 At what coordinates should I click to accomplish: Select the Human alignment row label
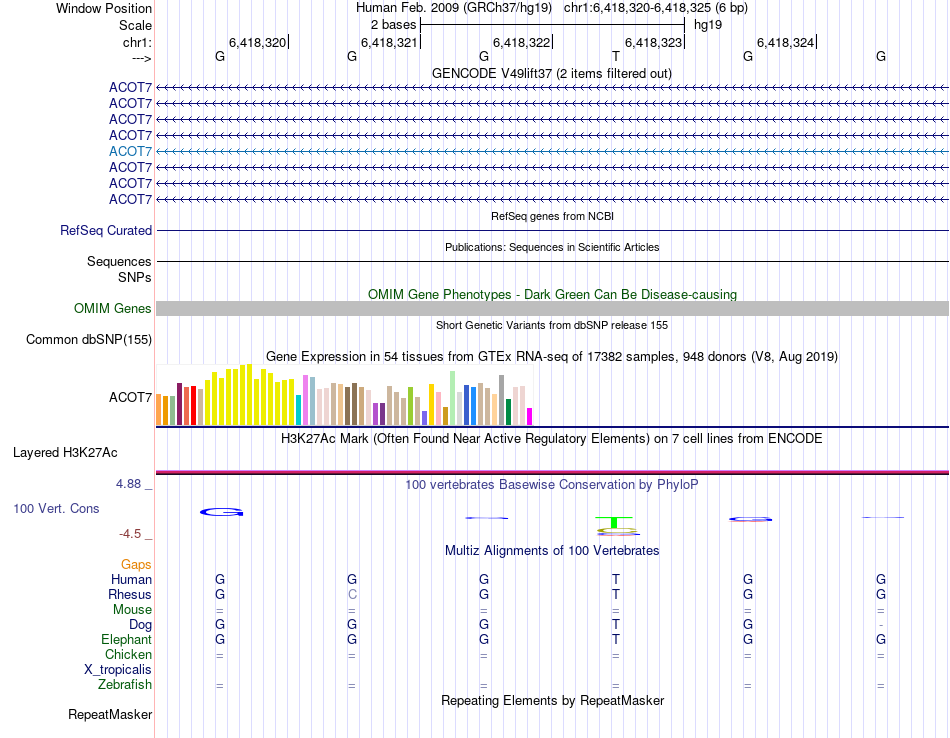(131, 580)
